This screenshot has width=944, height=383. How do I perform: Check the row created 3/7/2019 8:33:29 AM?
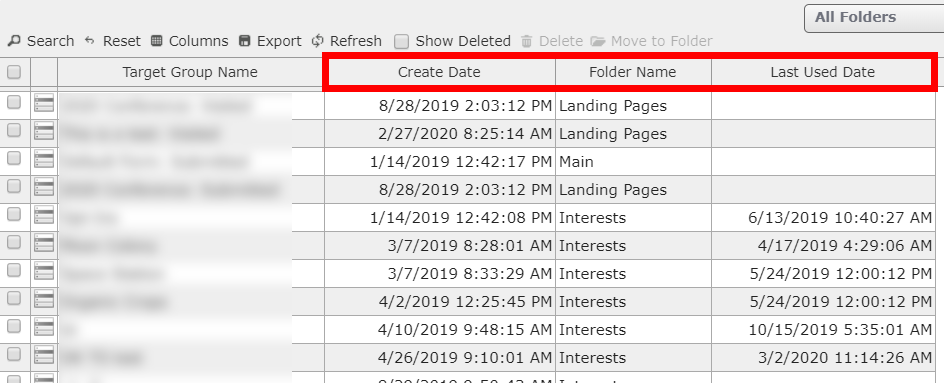pyautogui.click(x=14, y=270)
